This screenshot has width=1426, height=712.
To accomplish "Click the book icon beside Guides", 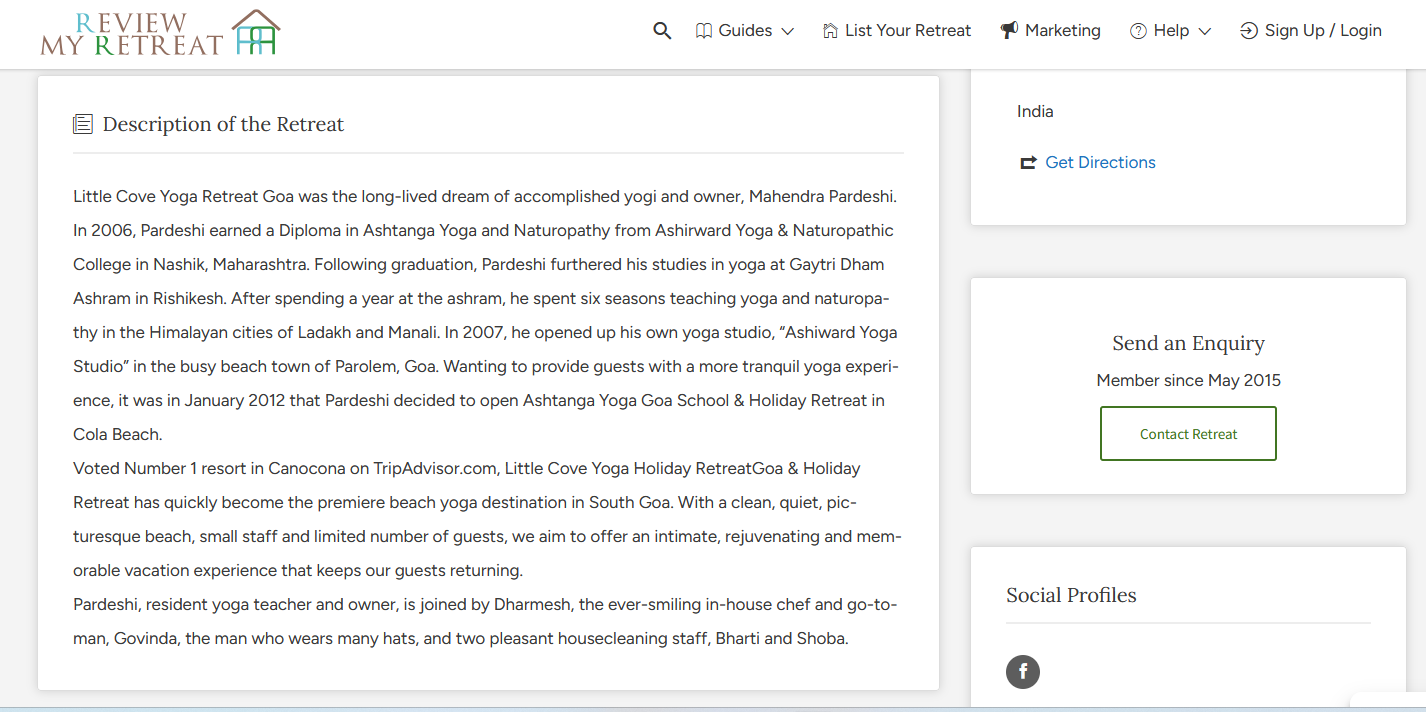I will [x=704, y=31].
